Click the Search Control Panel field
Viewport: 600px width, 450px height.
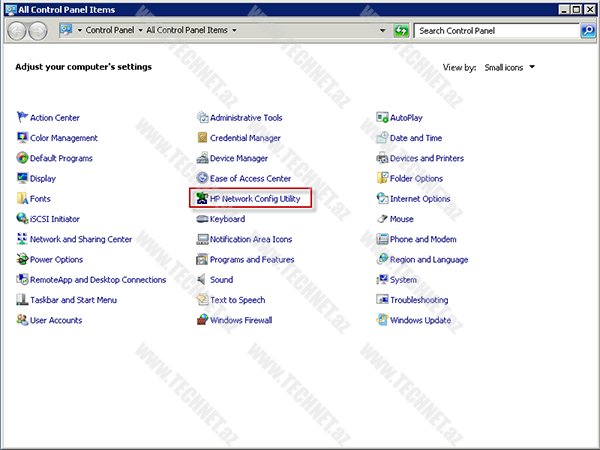[x=495, y=31]
